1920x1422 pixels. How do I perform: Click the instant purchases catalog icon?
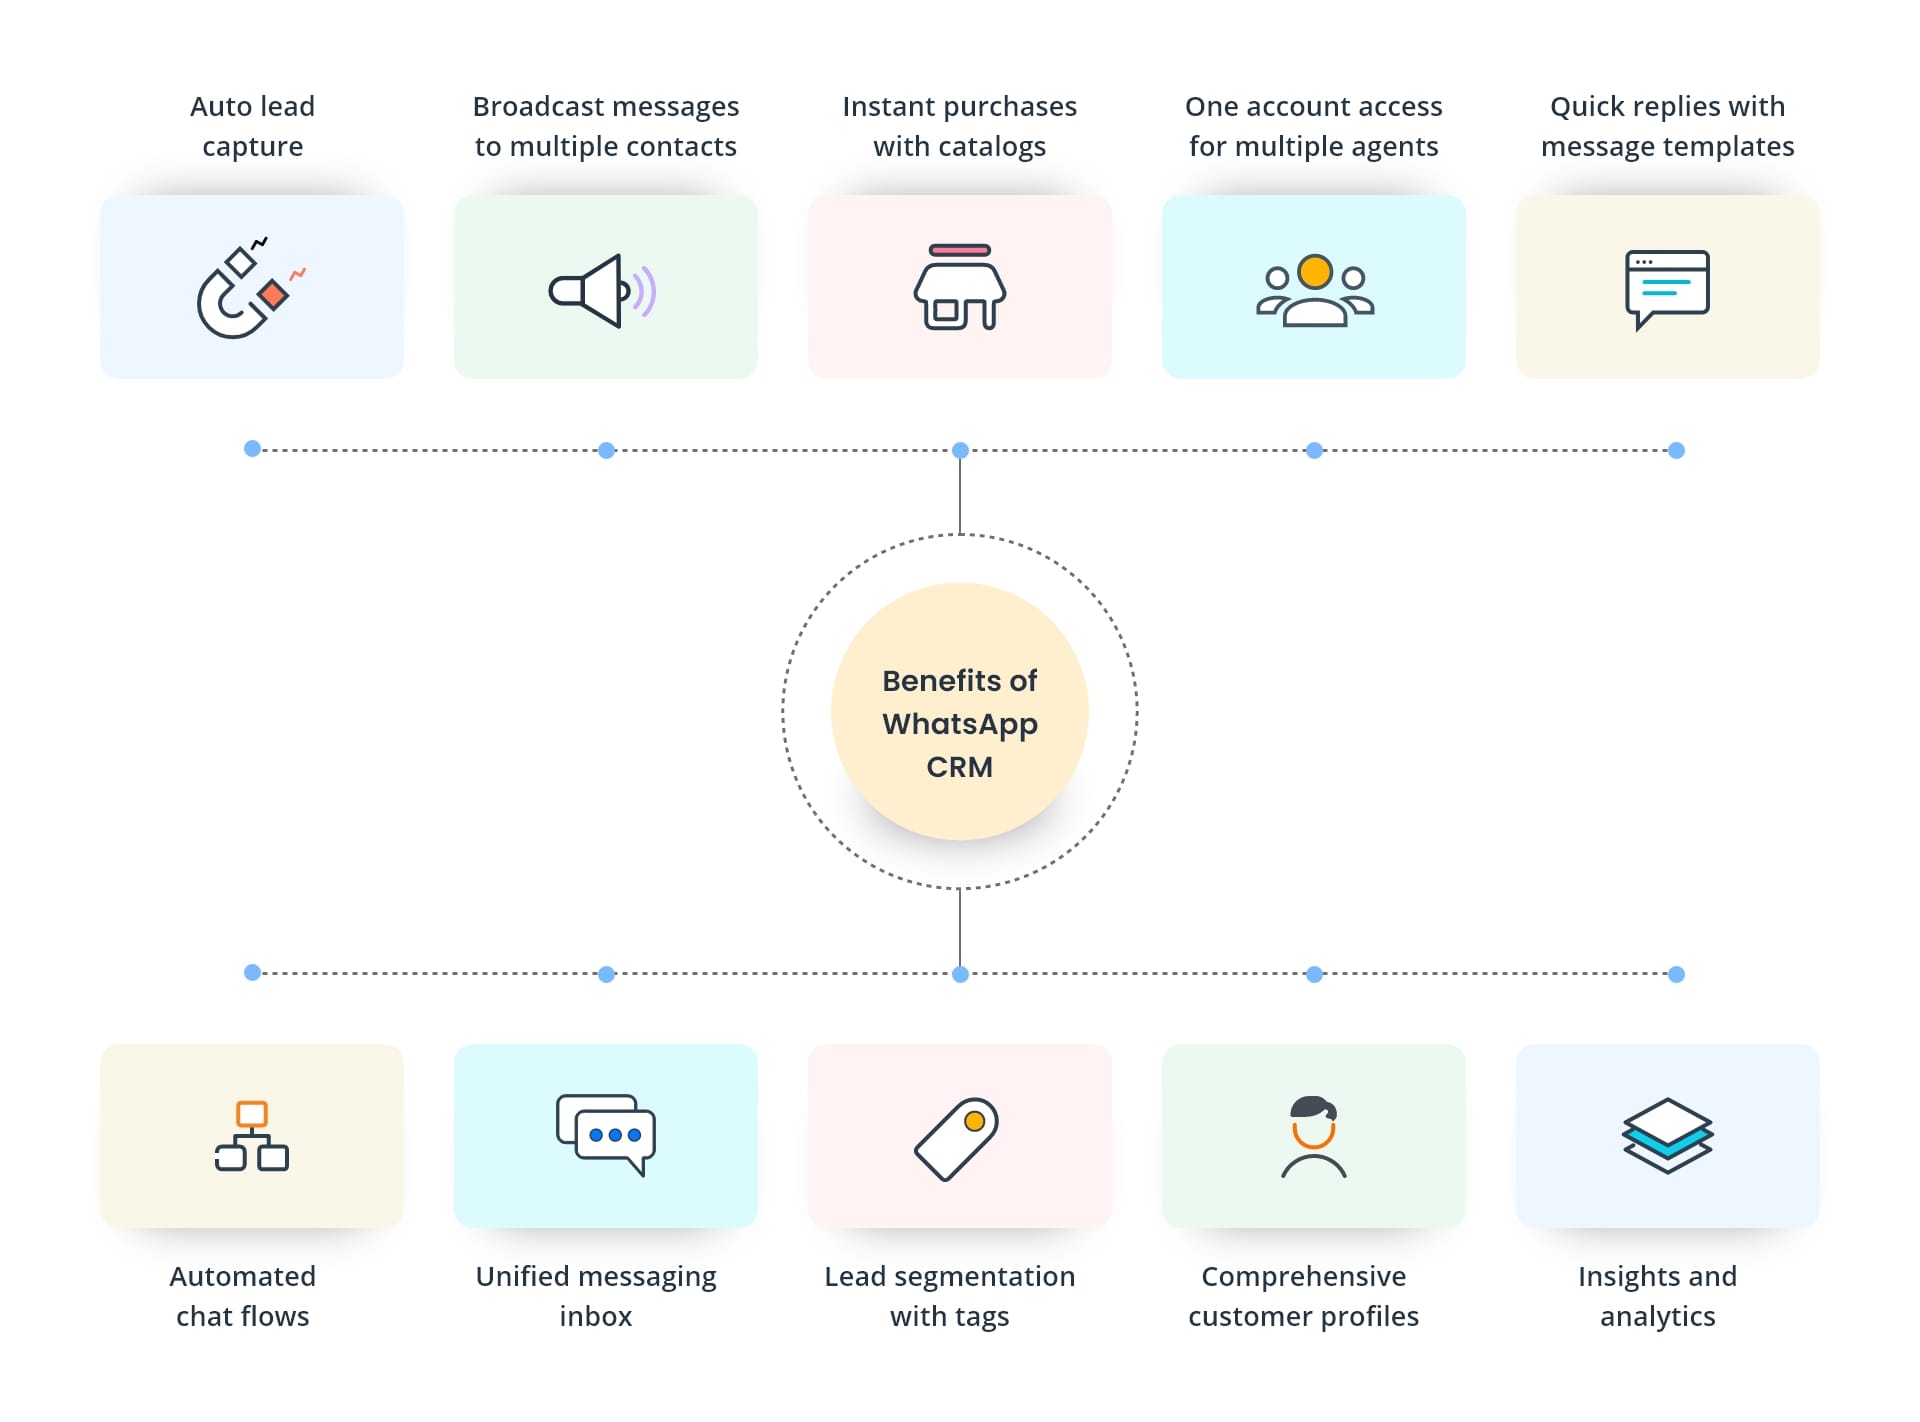959,273
